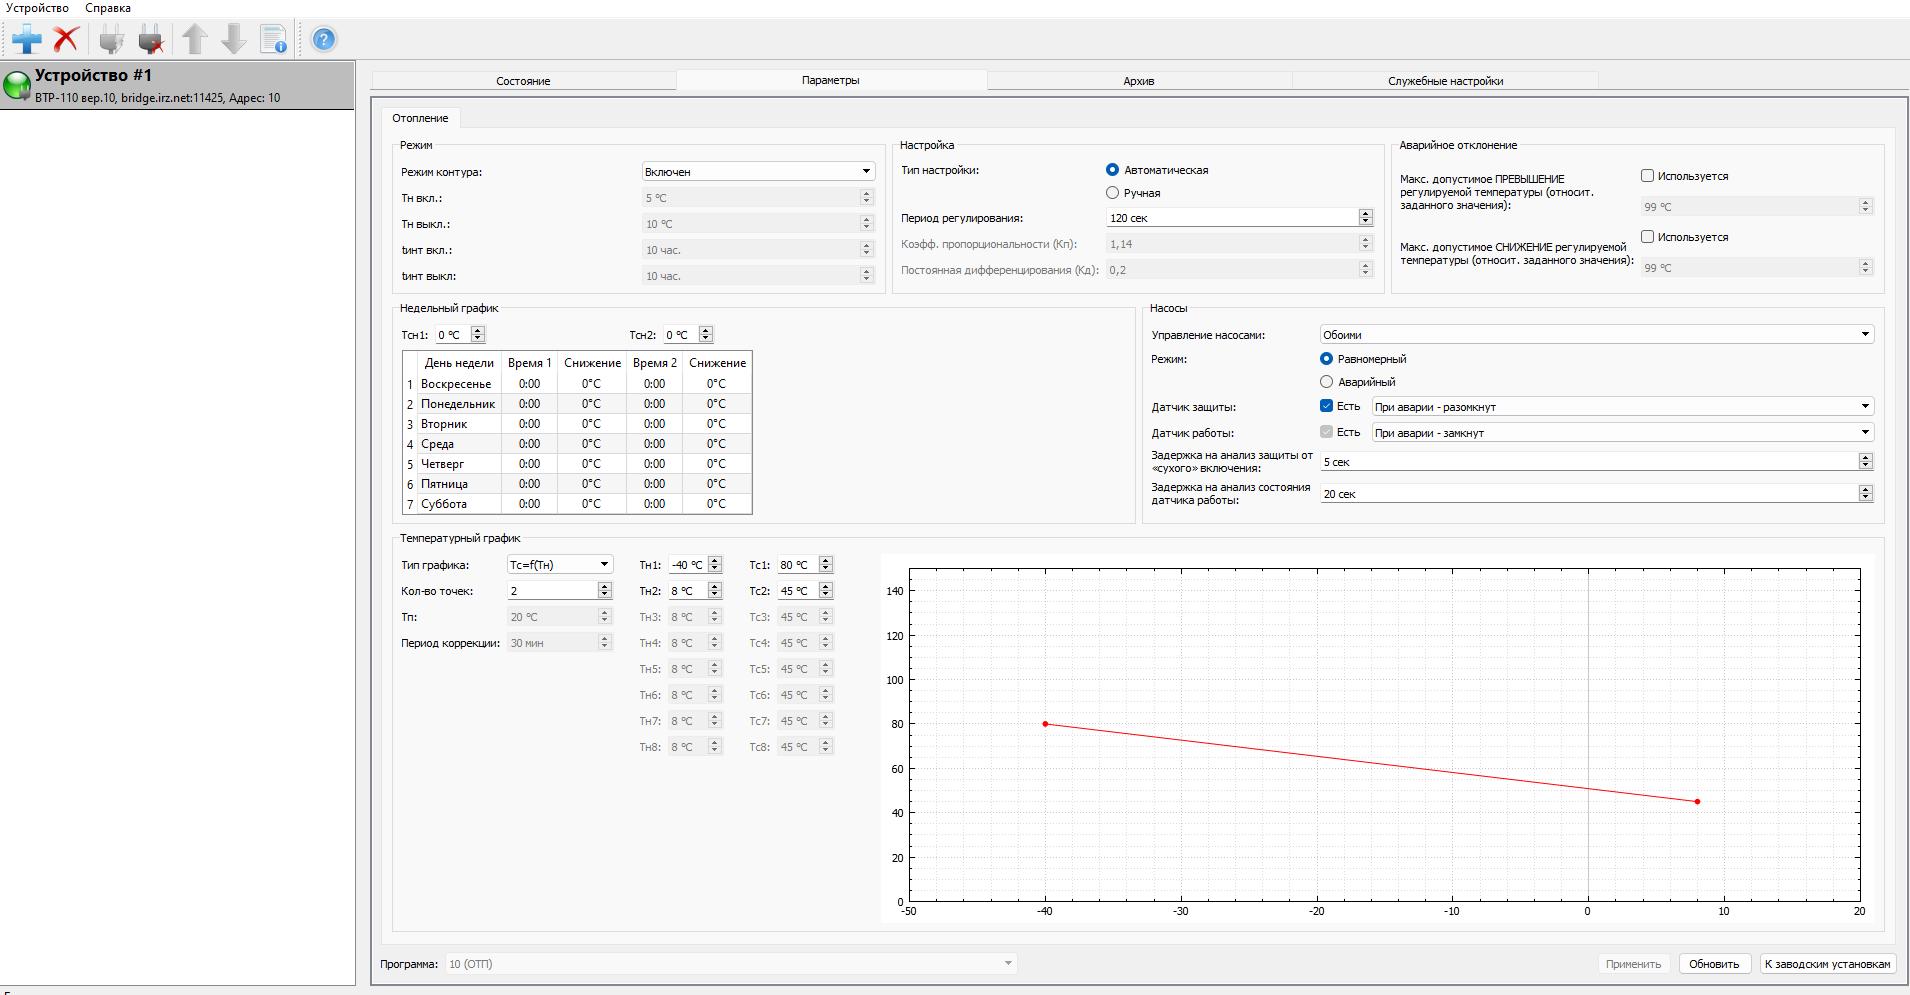
Task: Click Время 1 cell for Воскресенье
Action: pos(530,384)
